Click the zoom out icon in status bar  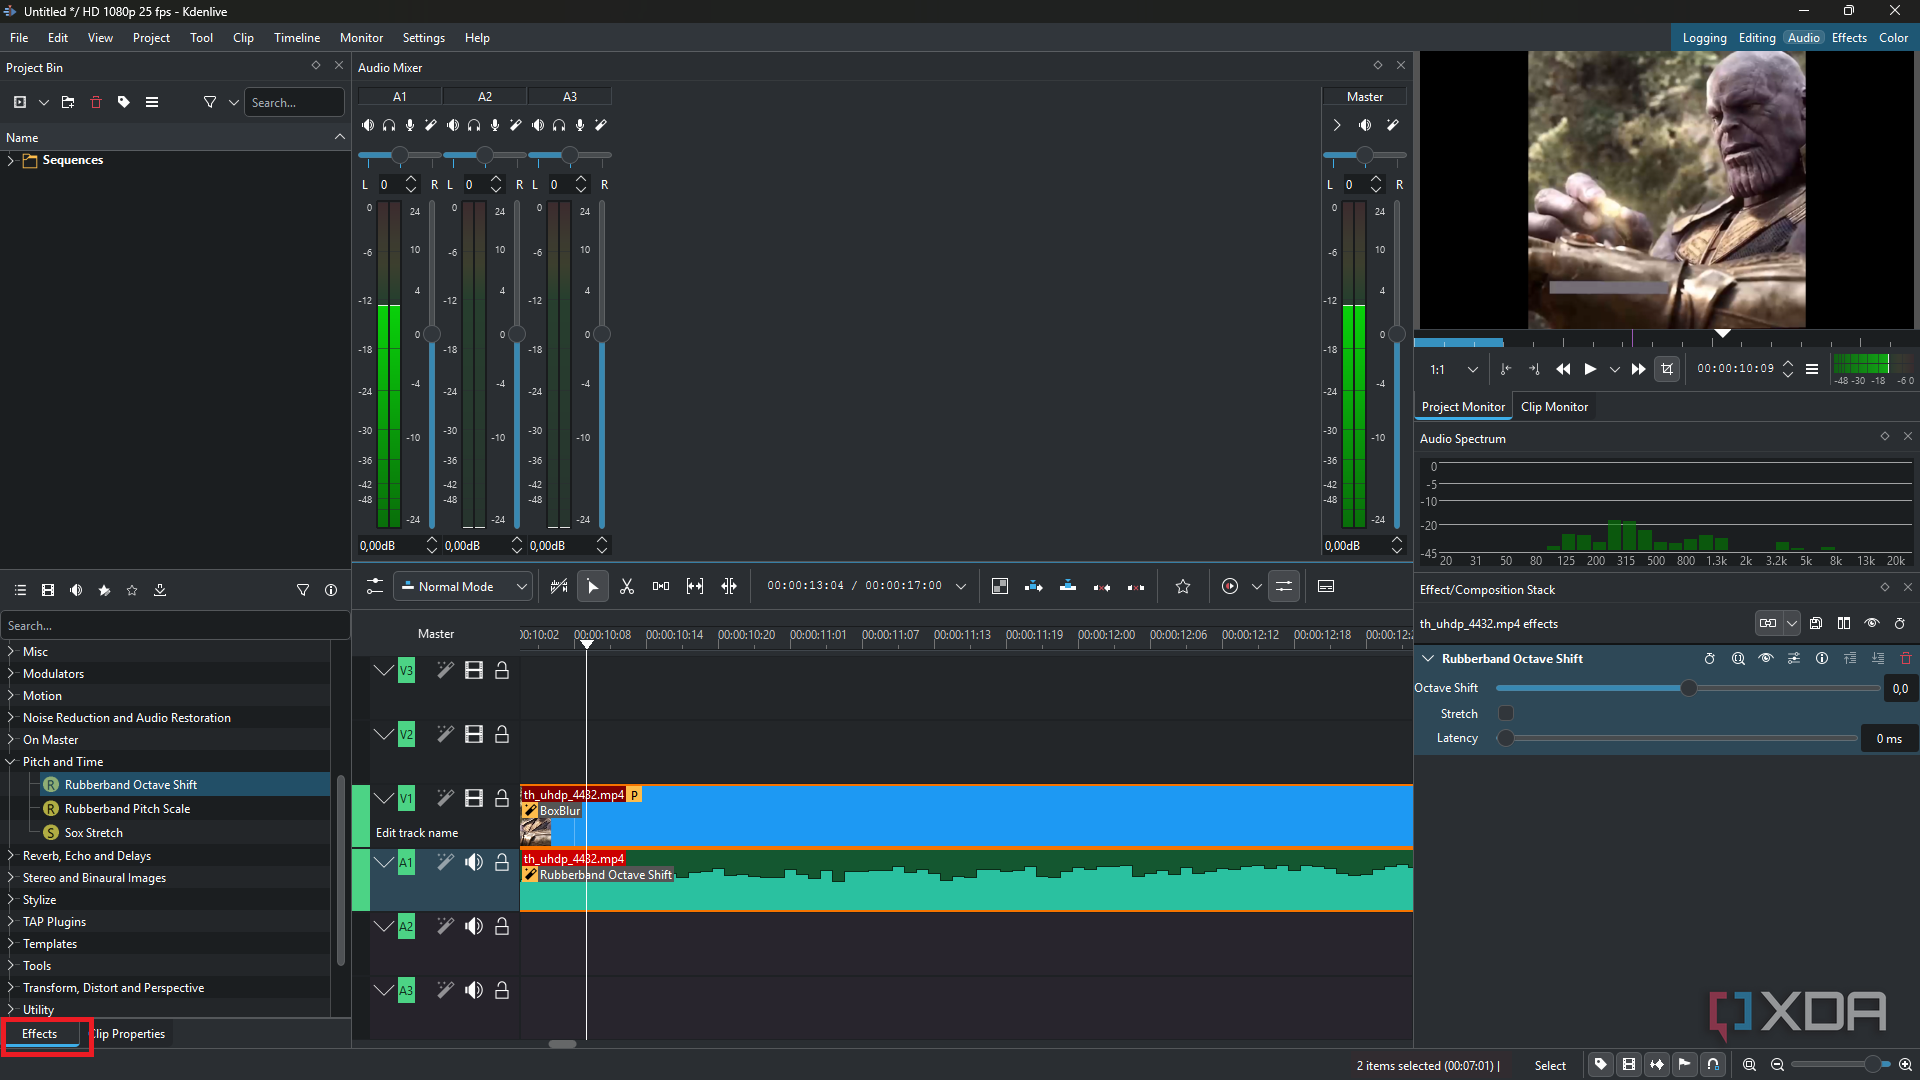[1777, 1065]
